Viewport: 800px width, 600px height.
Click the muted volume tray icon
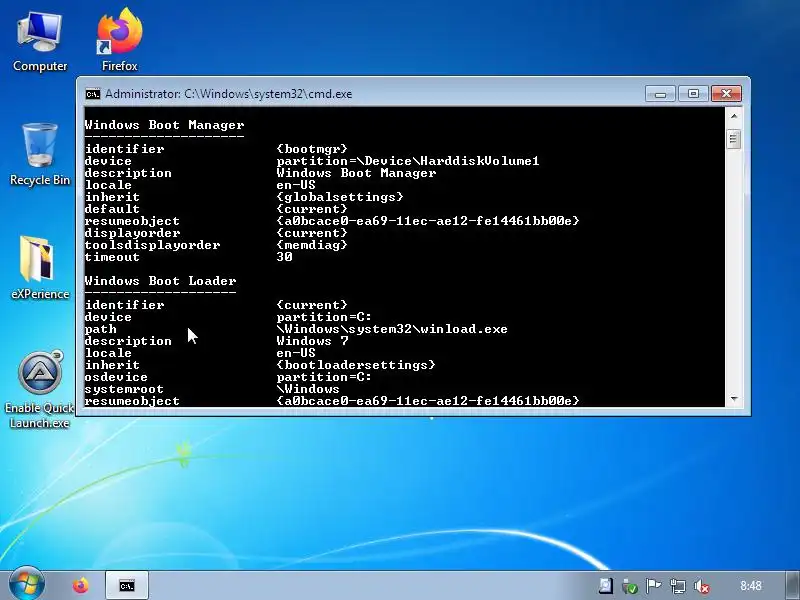702,586
